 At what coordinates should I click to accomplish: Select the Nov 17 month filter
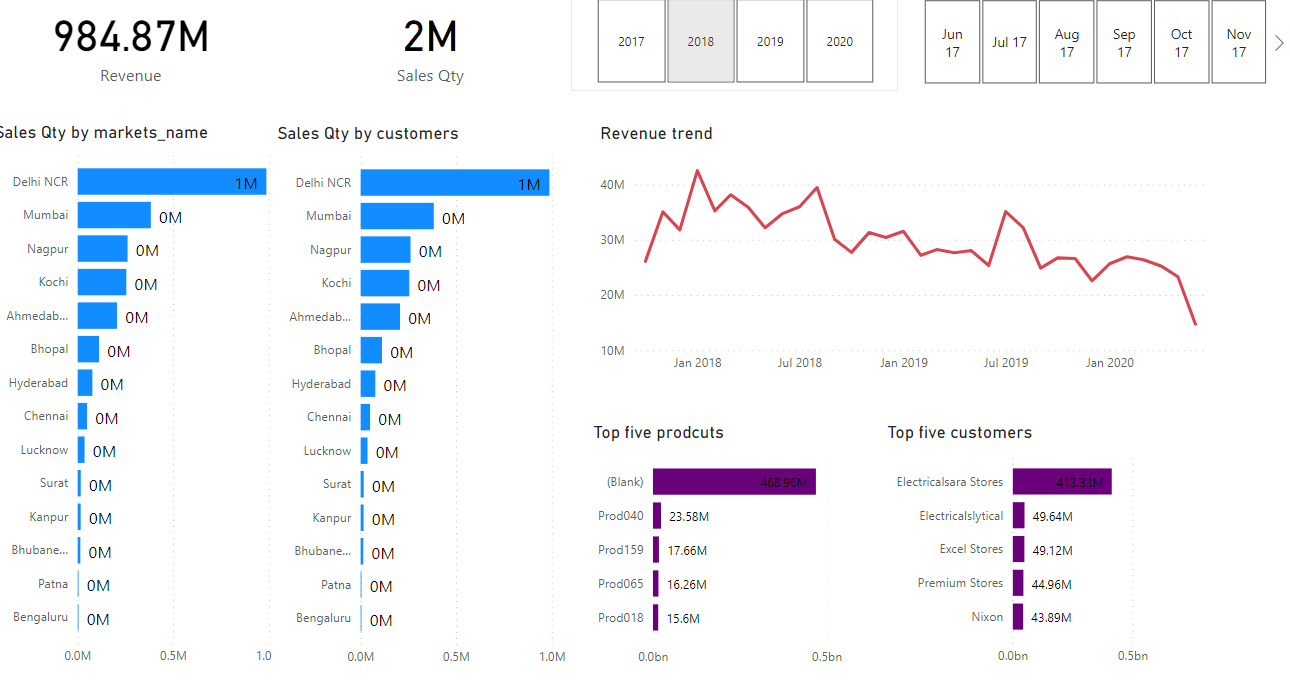coord(1238,41)
